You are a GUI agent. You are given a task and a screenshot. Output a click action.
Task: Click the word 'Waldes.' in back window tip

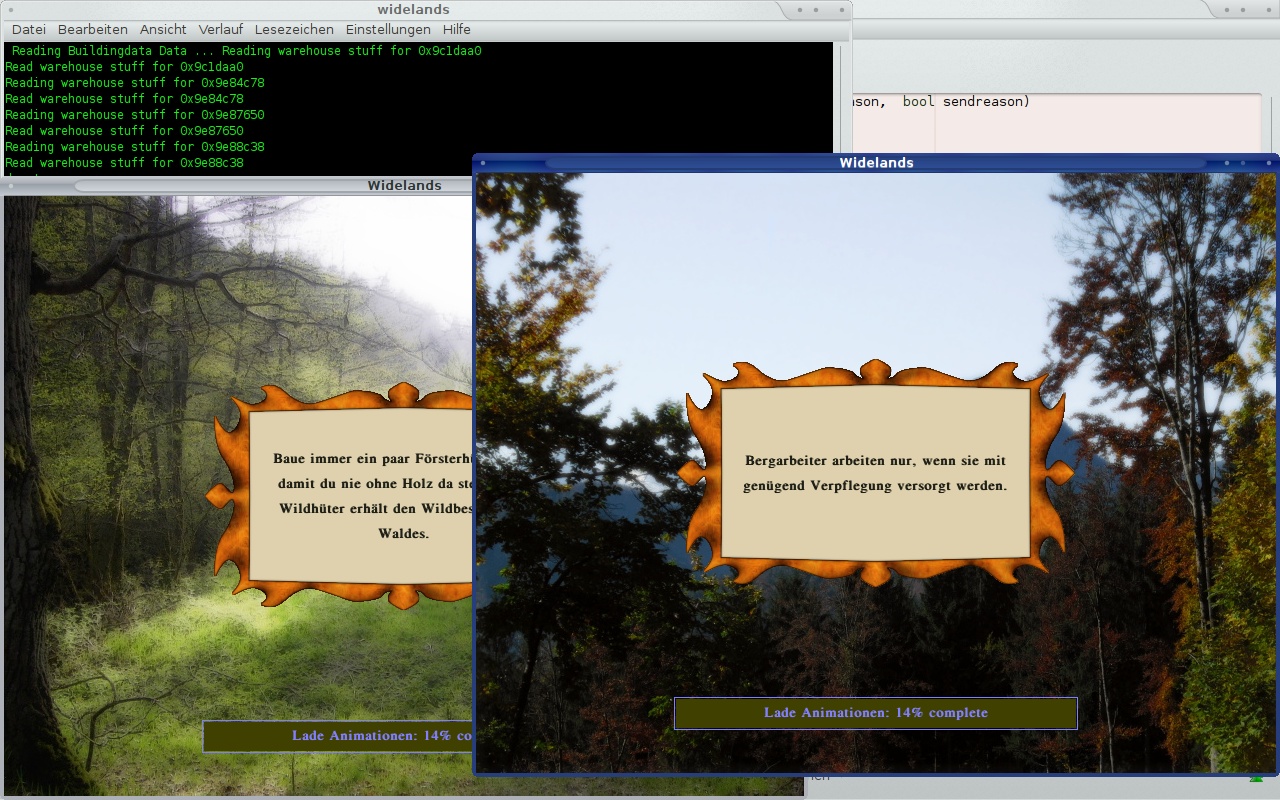[x=403, y=534]
